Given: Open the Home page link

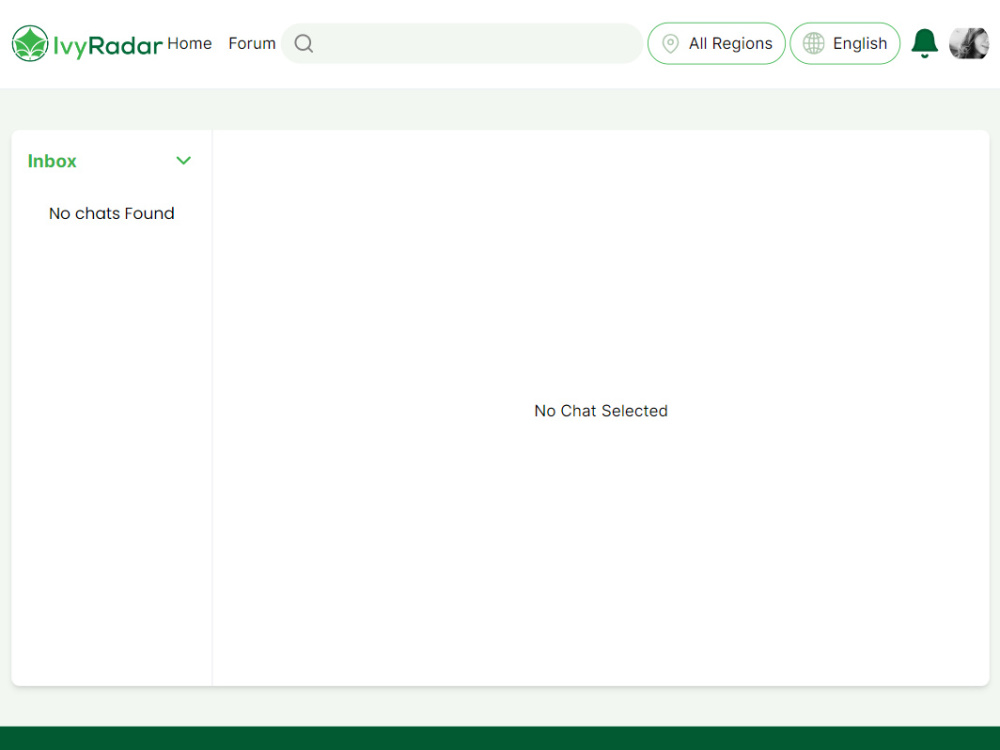Looking at the screenshot, I should (x=189, y=43).
